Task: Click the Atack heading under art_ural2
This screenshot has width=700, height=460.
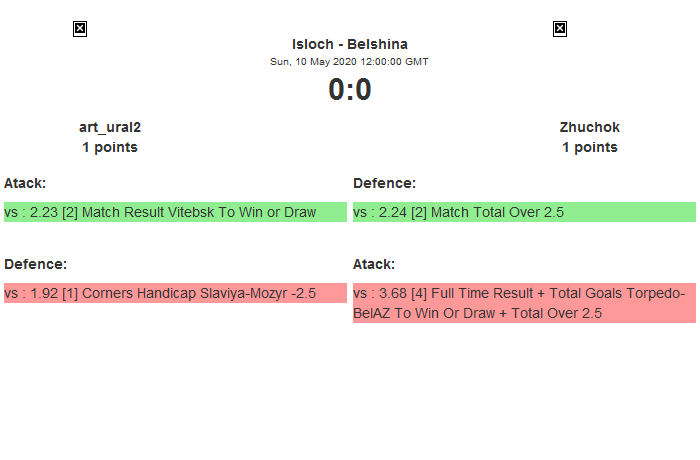Action: (25, 183)
